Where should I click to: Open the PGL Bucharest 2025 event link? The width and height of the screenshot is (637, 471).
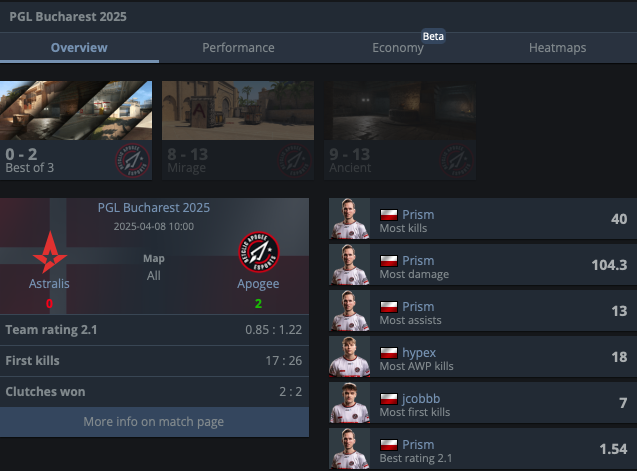coord(154,208)
